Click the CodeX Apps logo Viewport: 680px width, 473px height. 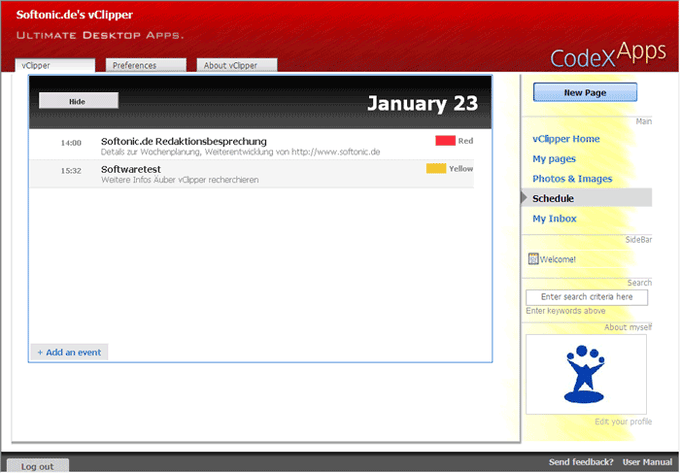[608, 55]
